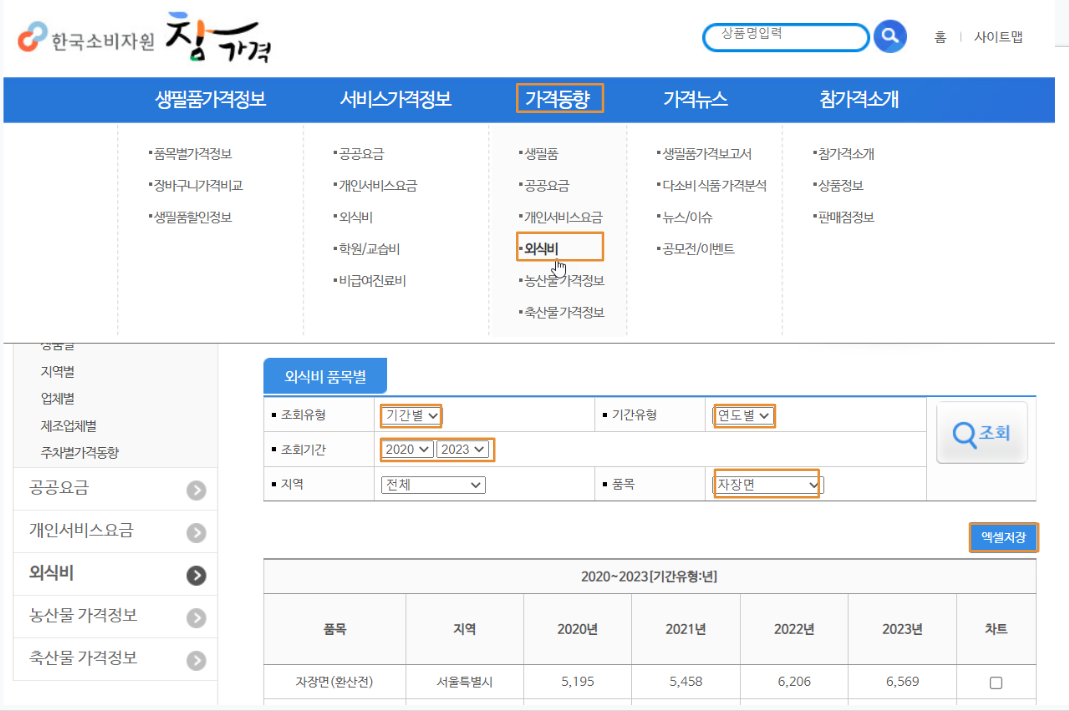Open the 2020 start year dropdown
This screenshot has height=711, width=1069.
tap(407, 449)
